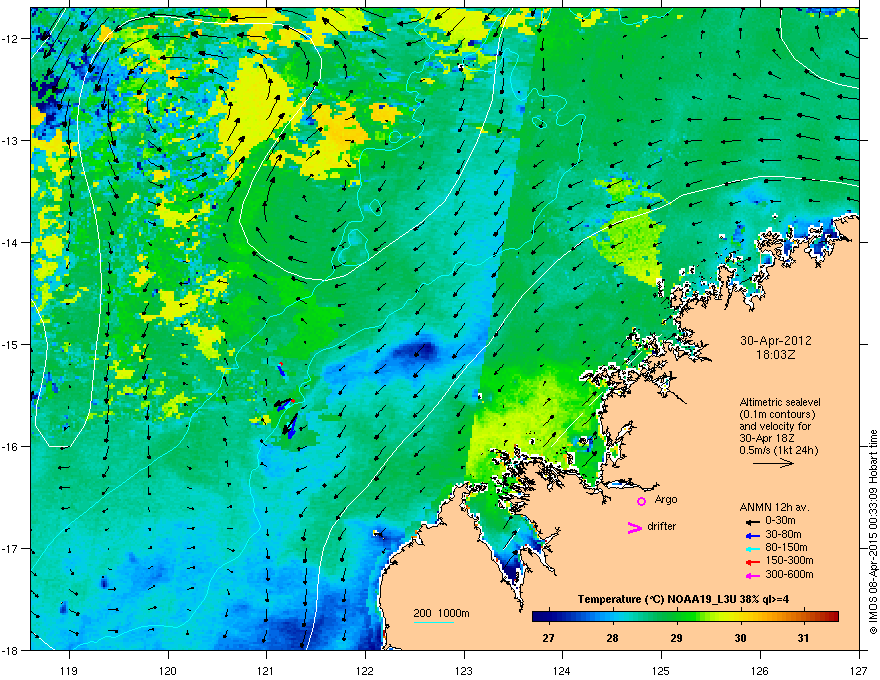The width and height of the screenshot is (880, 680).
Task: Click the magenta Argo circle symbol
Action: (x=641, y=501)
